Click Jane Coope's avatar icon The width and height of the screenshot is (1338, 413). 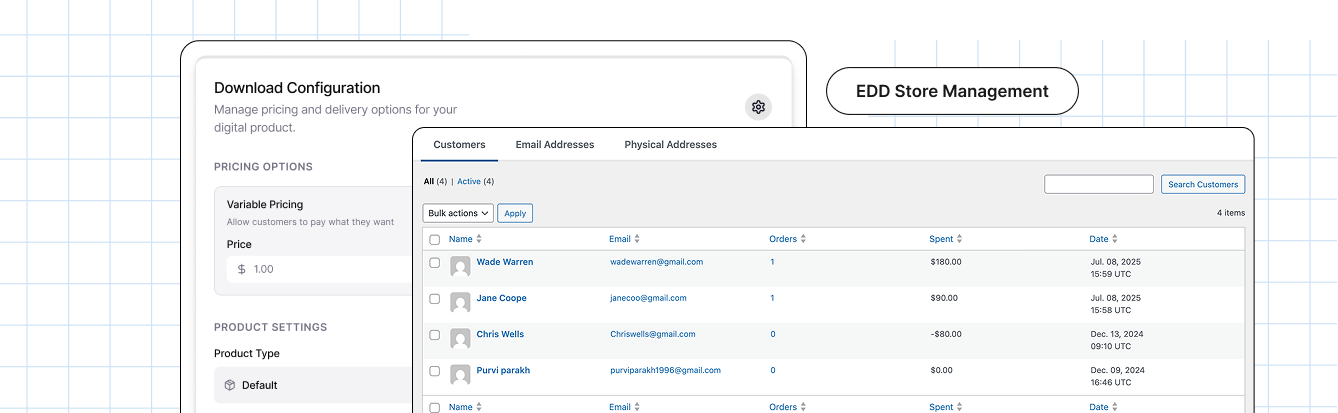[x=460, y=302]
